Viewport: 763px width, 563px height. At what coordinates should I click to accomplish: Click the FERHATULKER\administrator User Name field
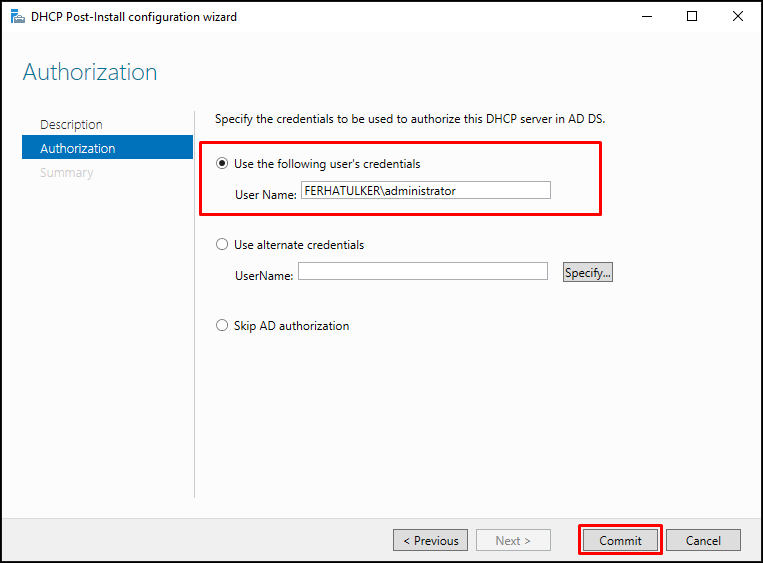(x=426, y=190)
